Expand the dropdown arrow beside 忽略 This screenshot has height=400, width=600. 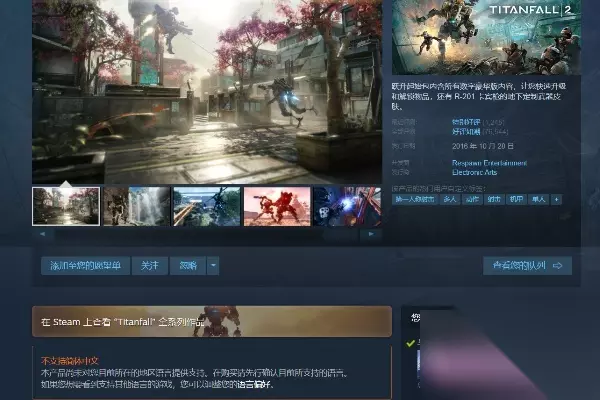click(213, 266)
